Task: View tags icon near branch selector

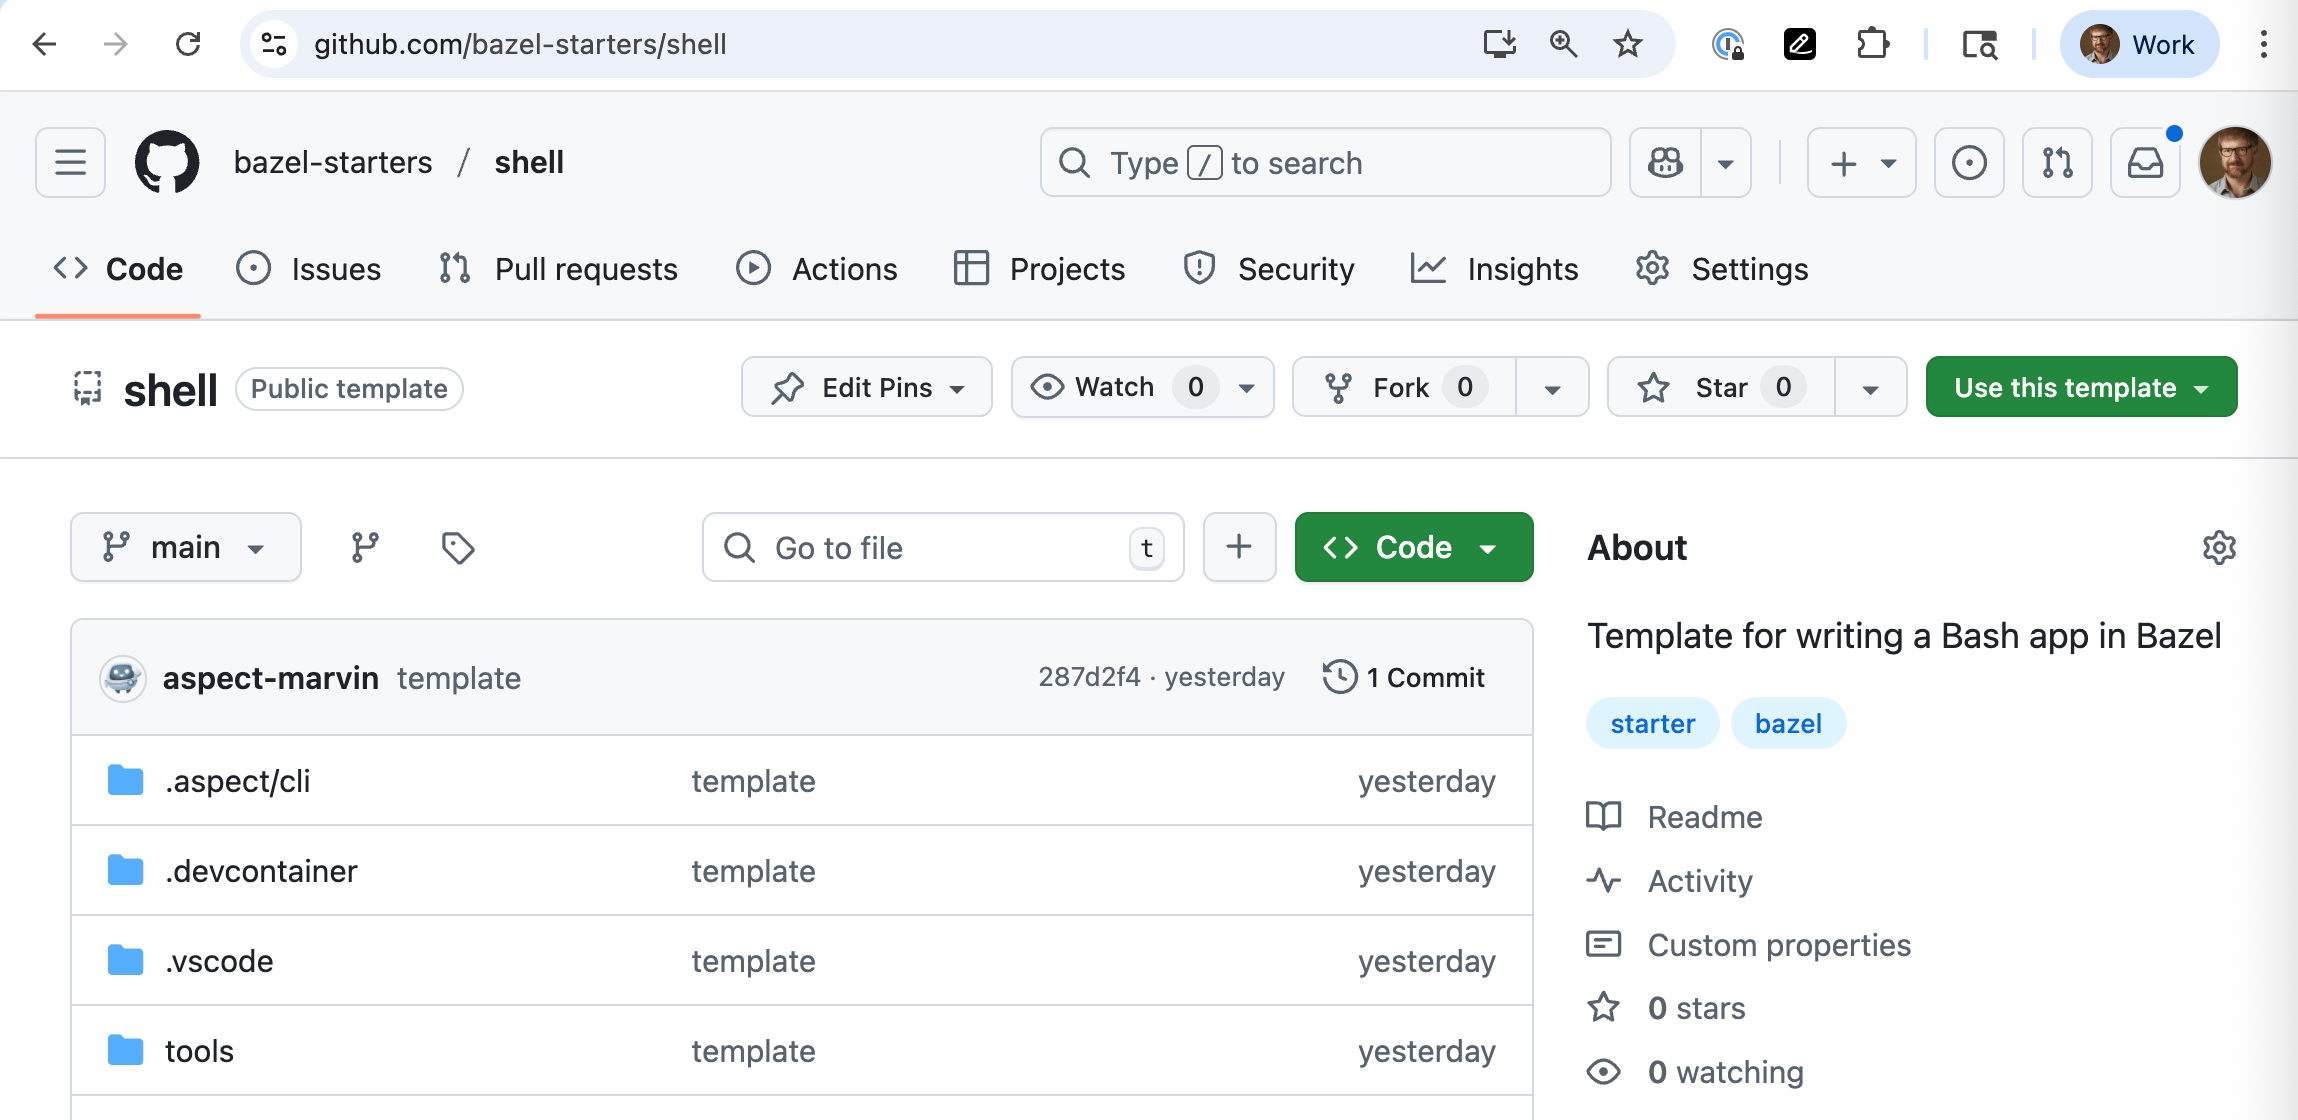Action: coord(458,547)
